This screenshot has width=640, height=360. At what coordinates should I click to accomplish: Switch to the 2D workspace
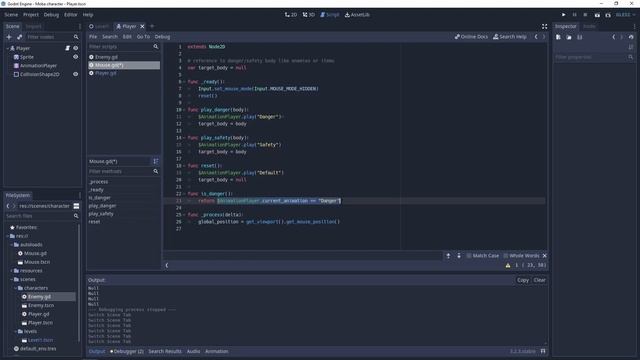tap(291, 15)
